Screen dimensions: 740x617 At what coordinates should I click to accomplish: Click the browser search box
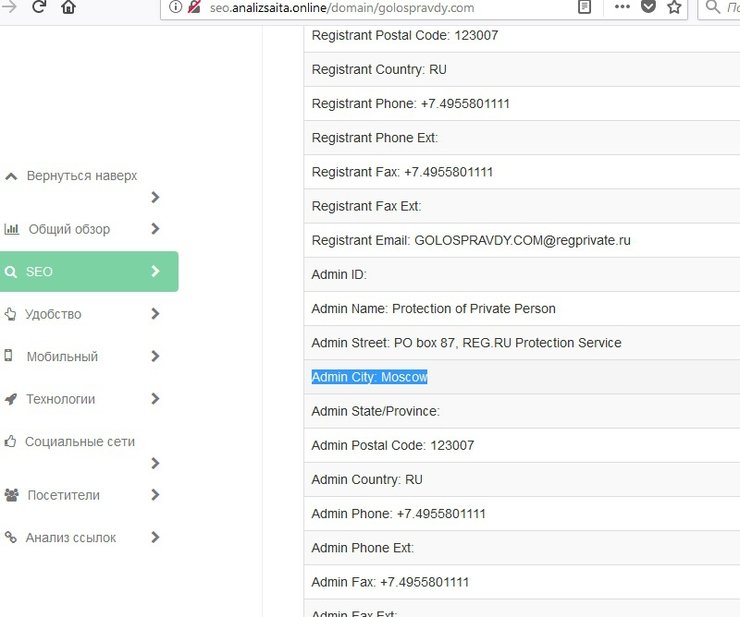(725, 7)
